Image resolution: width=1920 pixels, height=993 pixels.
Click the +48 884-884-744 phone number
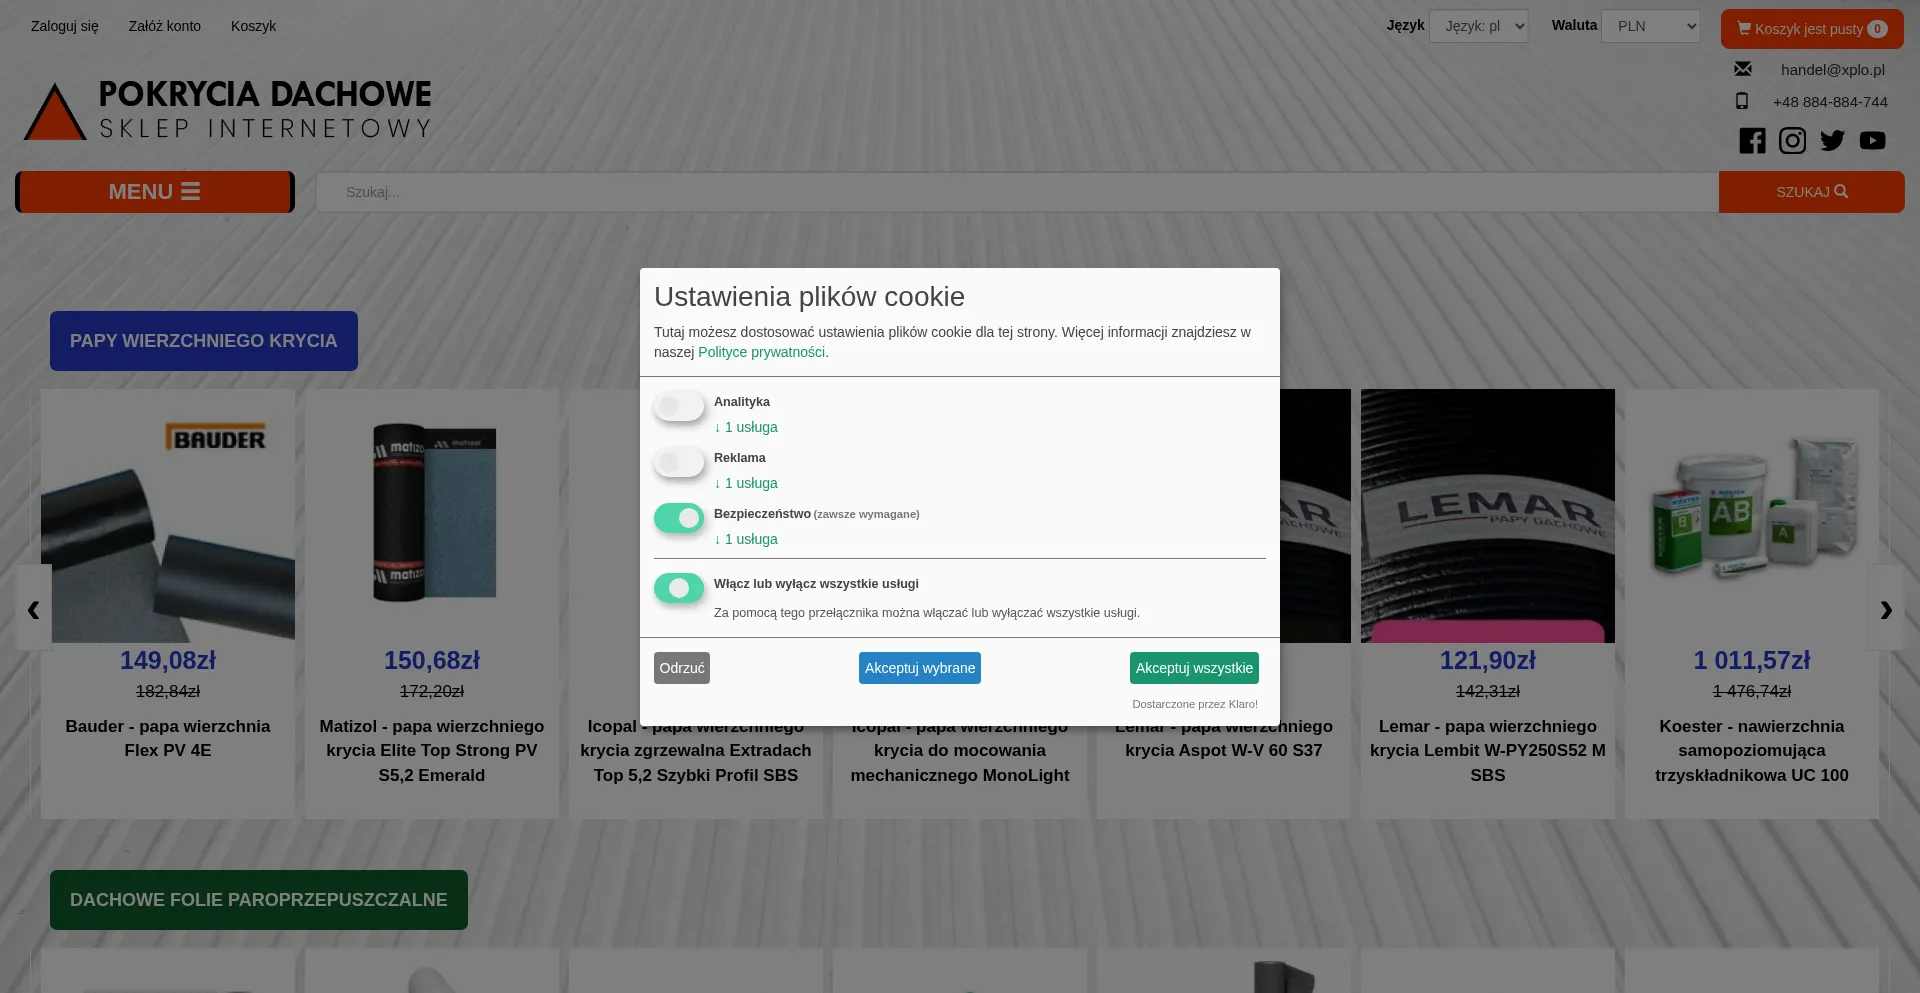[x=1830, y=102]
